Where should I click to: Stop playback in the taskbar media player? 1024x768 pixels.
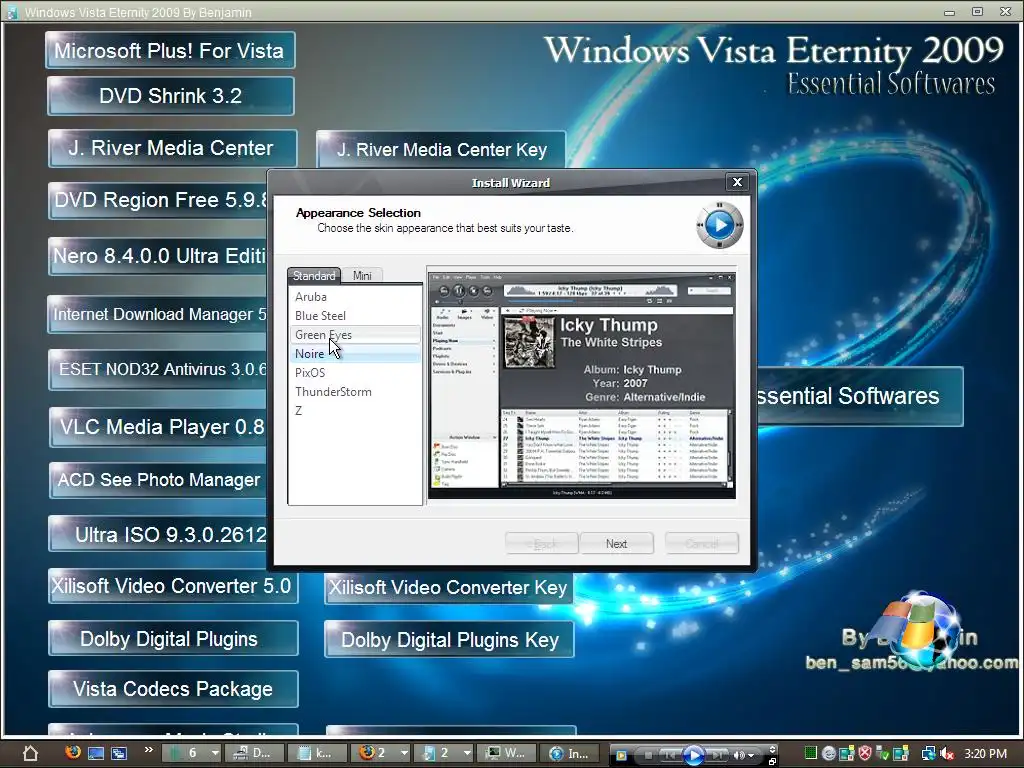click(x=648, y=756)
